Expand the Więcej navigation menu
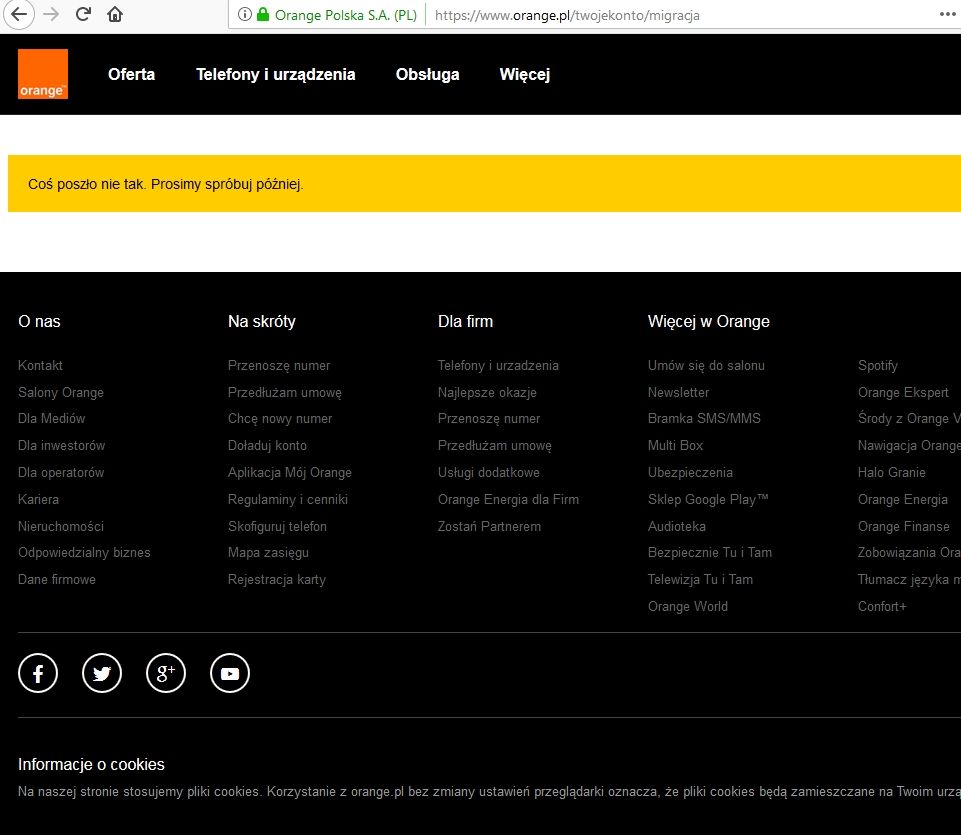Screen dimensions: 961x835 (x=524, y=74)
